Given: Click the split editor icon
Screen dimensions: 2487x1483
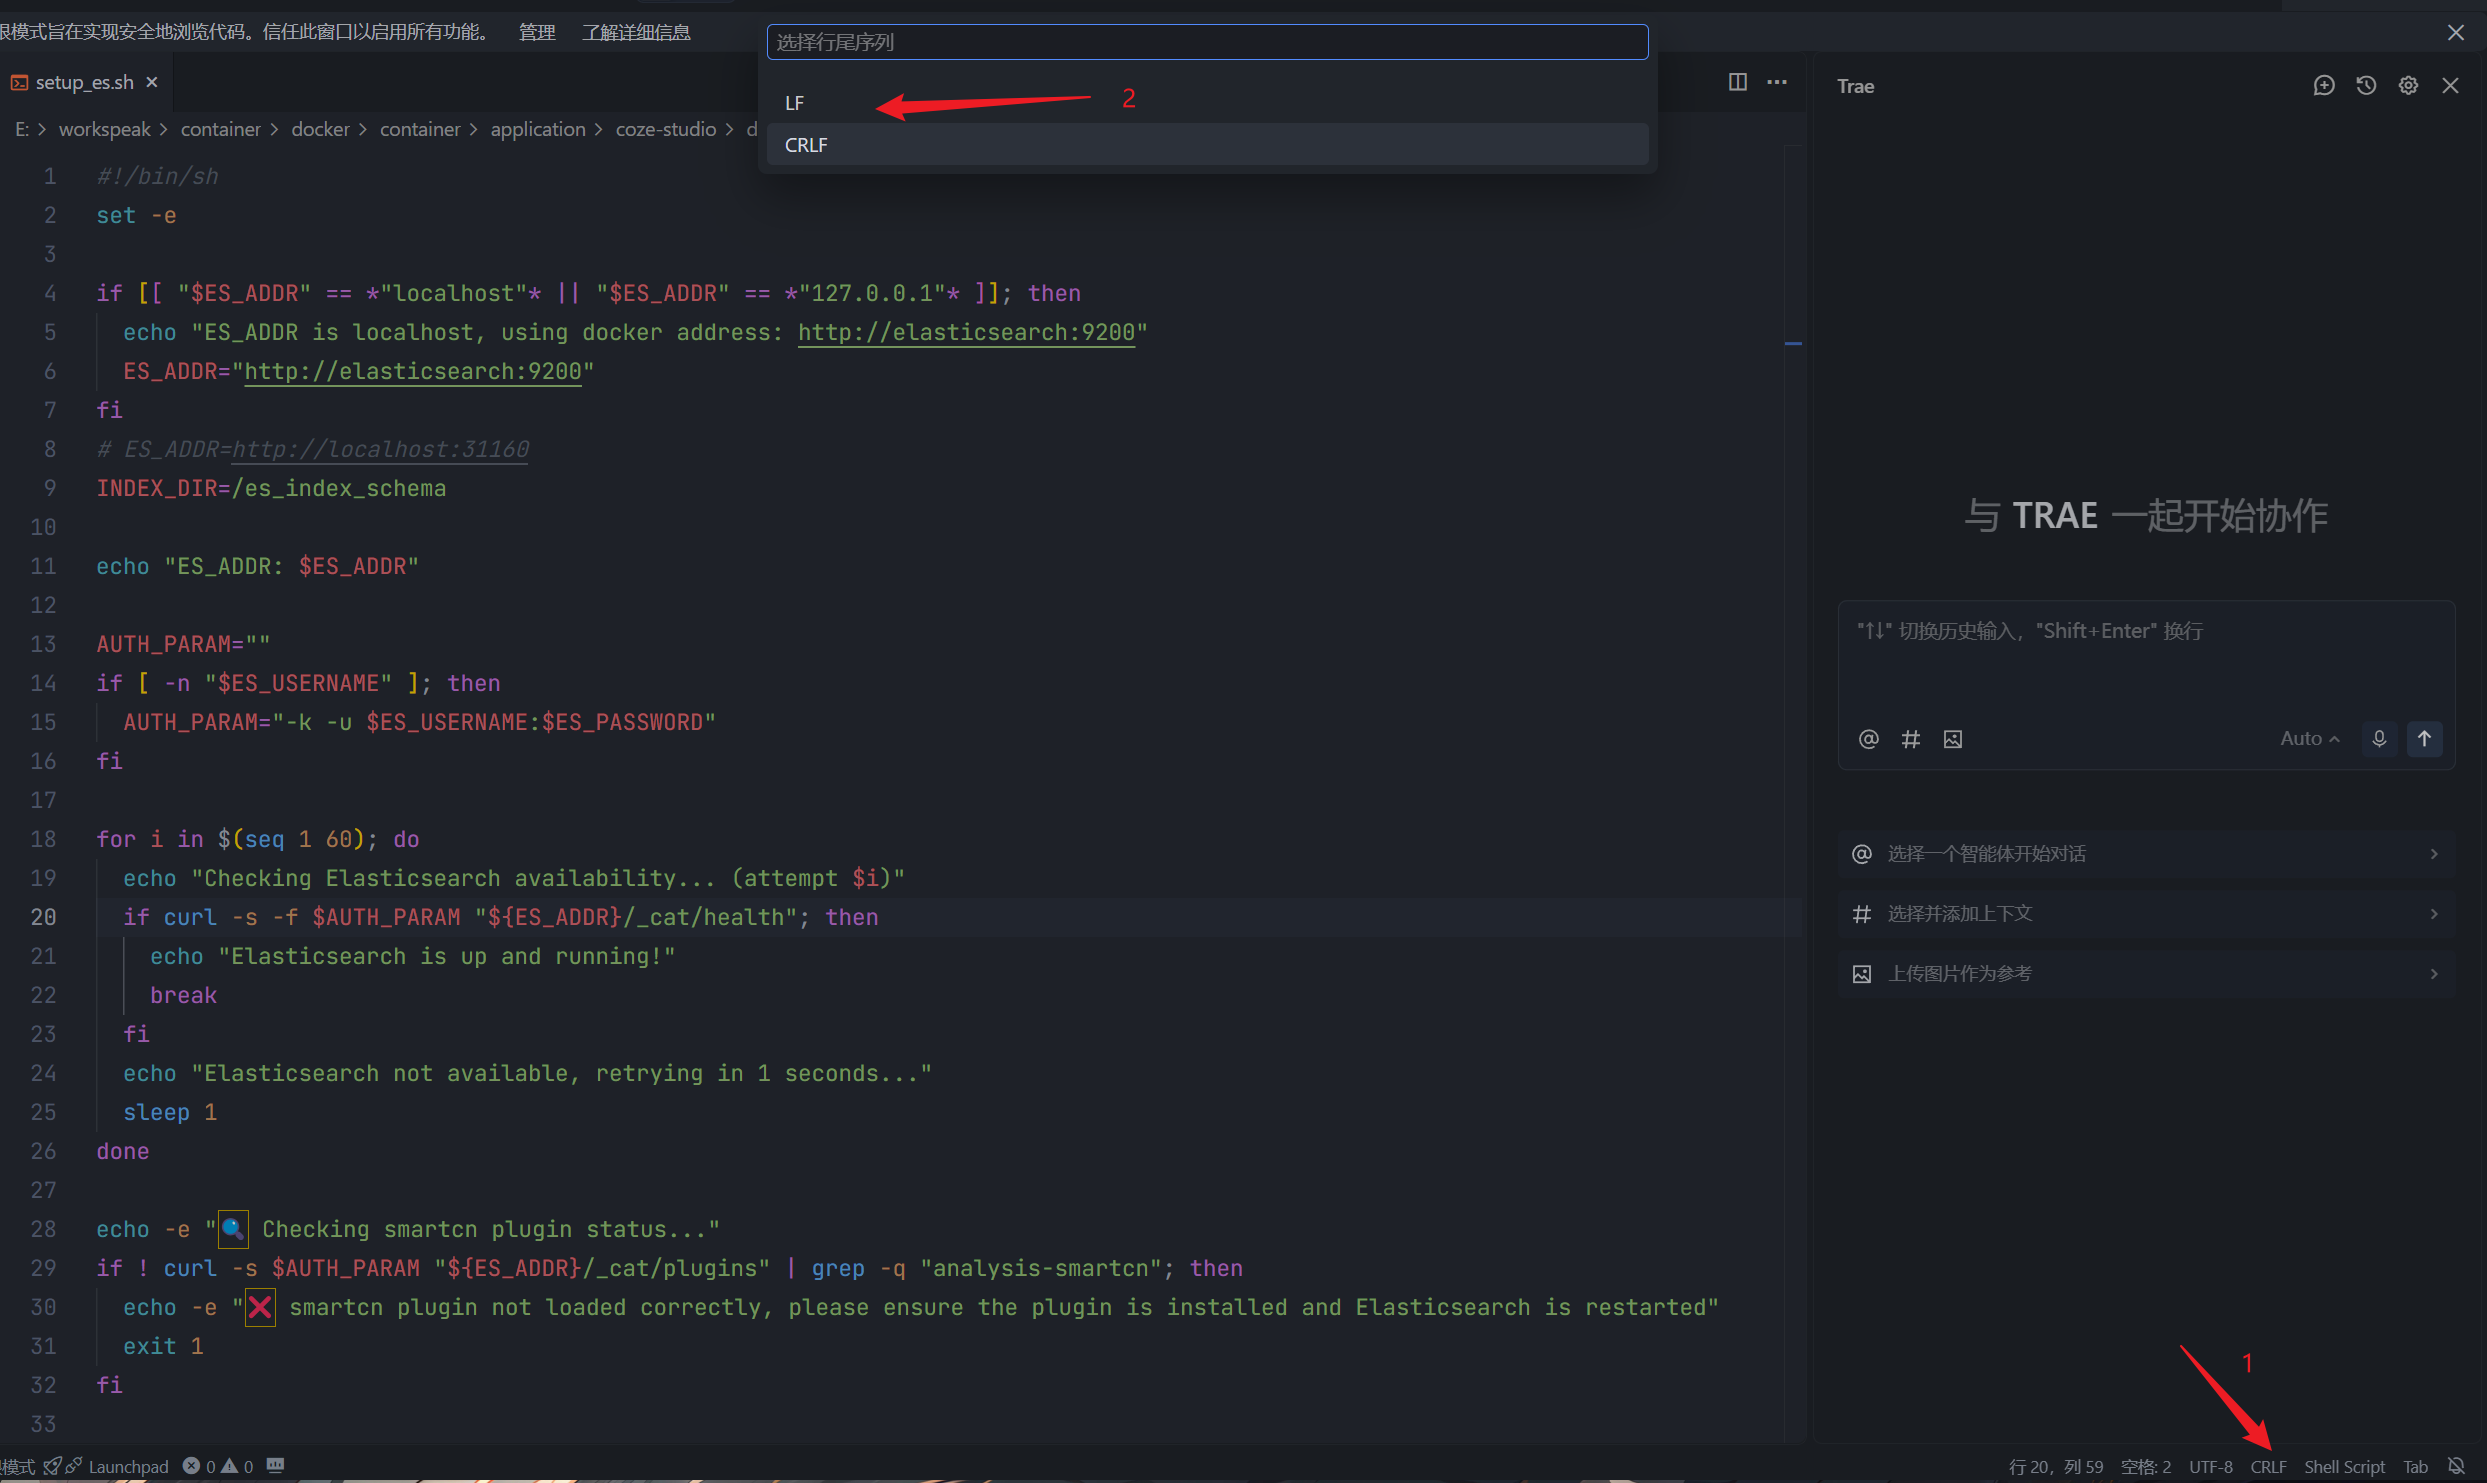Looking at the screenshot, I should click(x=1737, y=82).
